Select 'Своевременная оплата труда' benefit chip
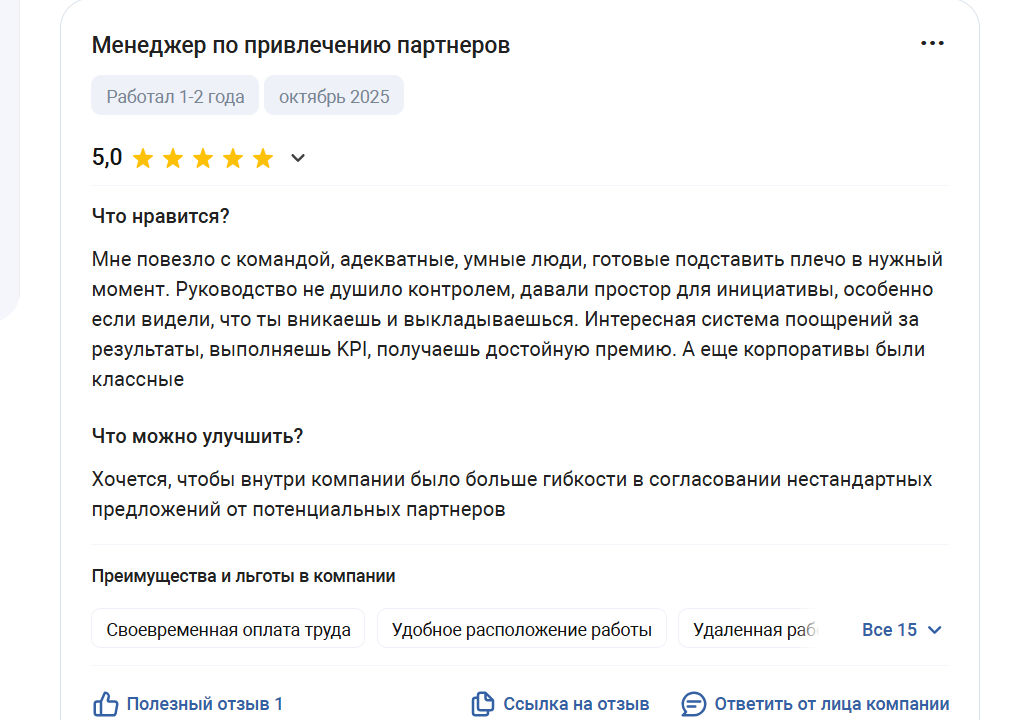 pos(228,630)
